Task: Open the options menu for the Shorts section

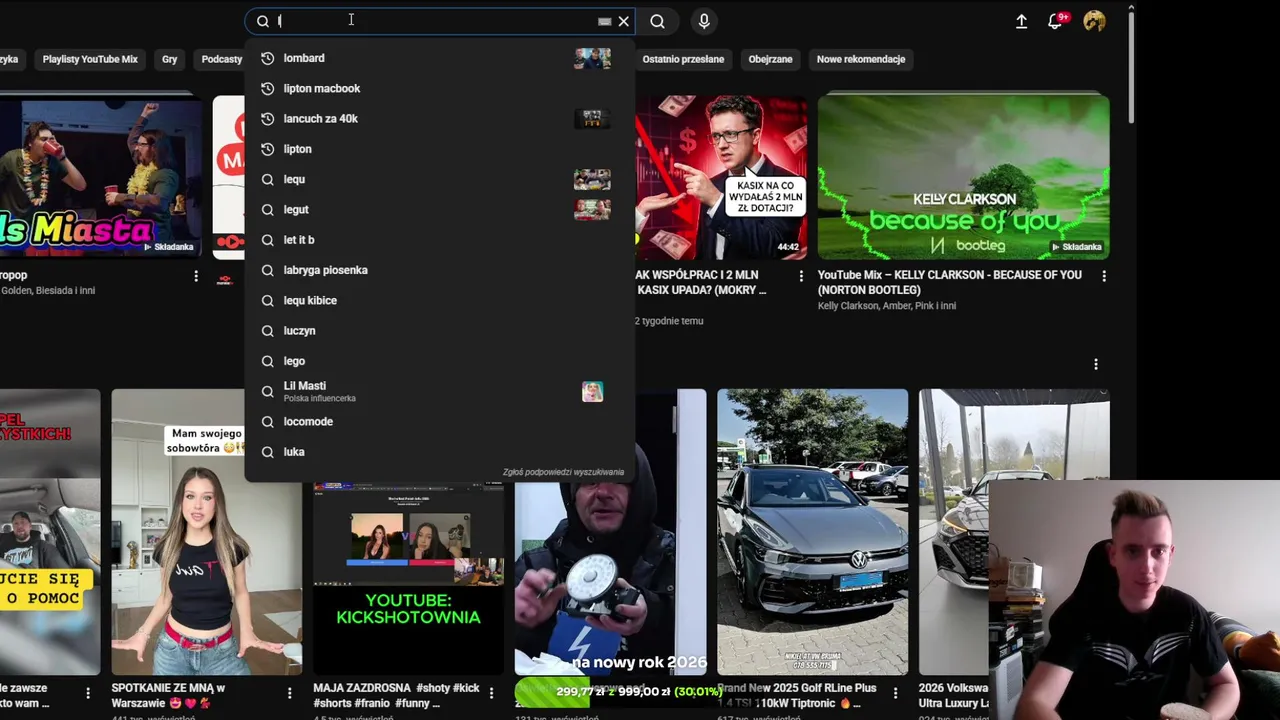Action: pyautogui.click(x=1095, y=364)
